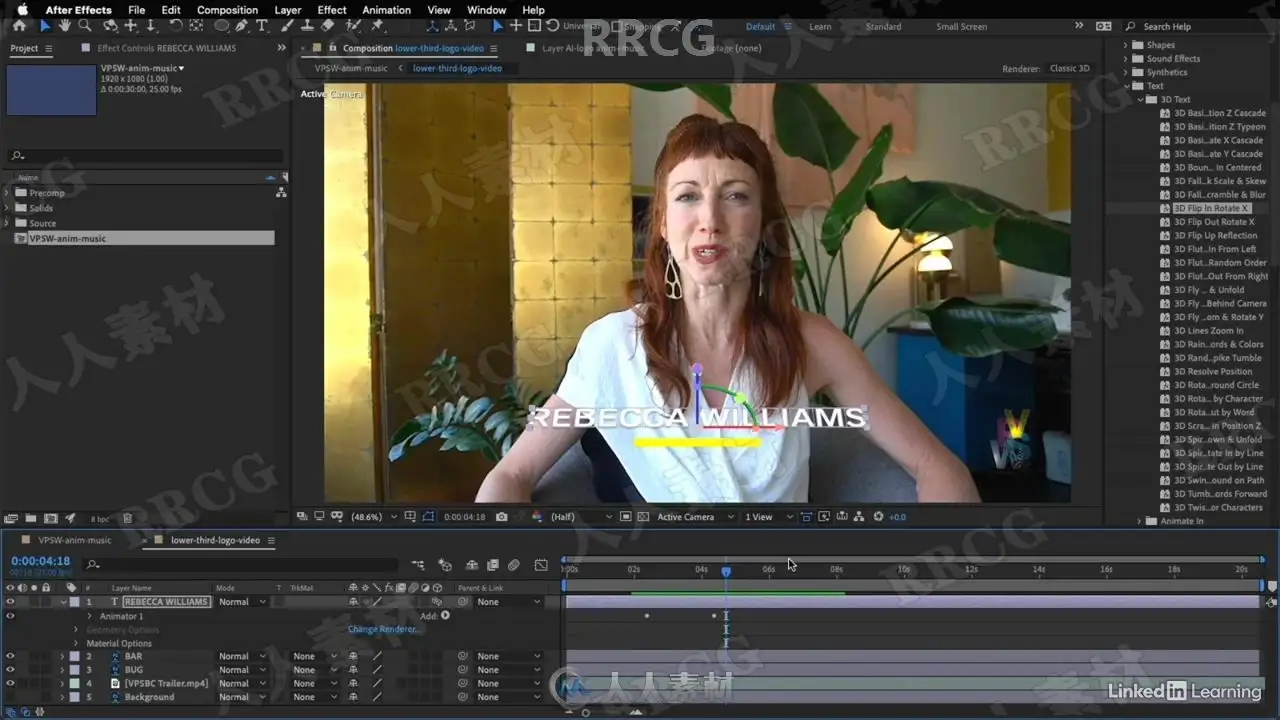Switch to the Standard workspace
Viewport: 1280px width, 720px height.
[x=883, y=27]
